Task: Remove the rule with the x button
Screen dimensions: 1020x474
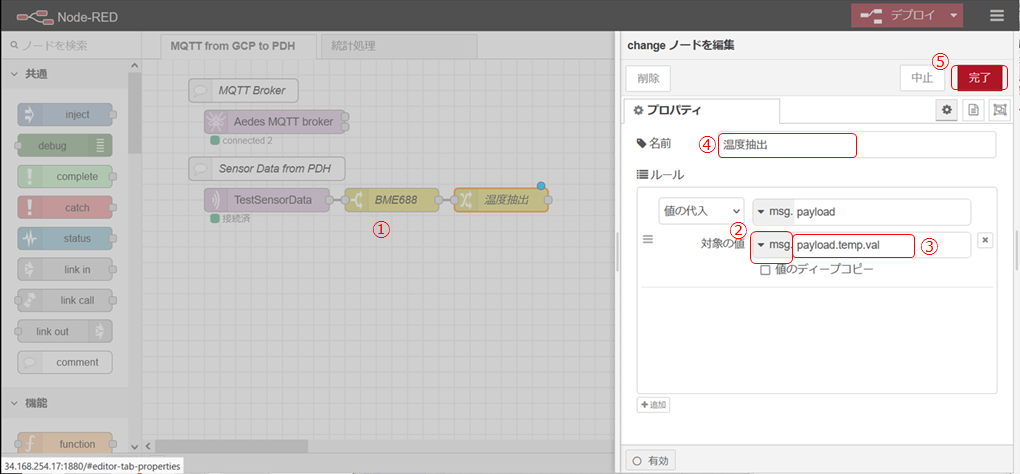Action: coord(984,240)
